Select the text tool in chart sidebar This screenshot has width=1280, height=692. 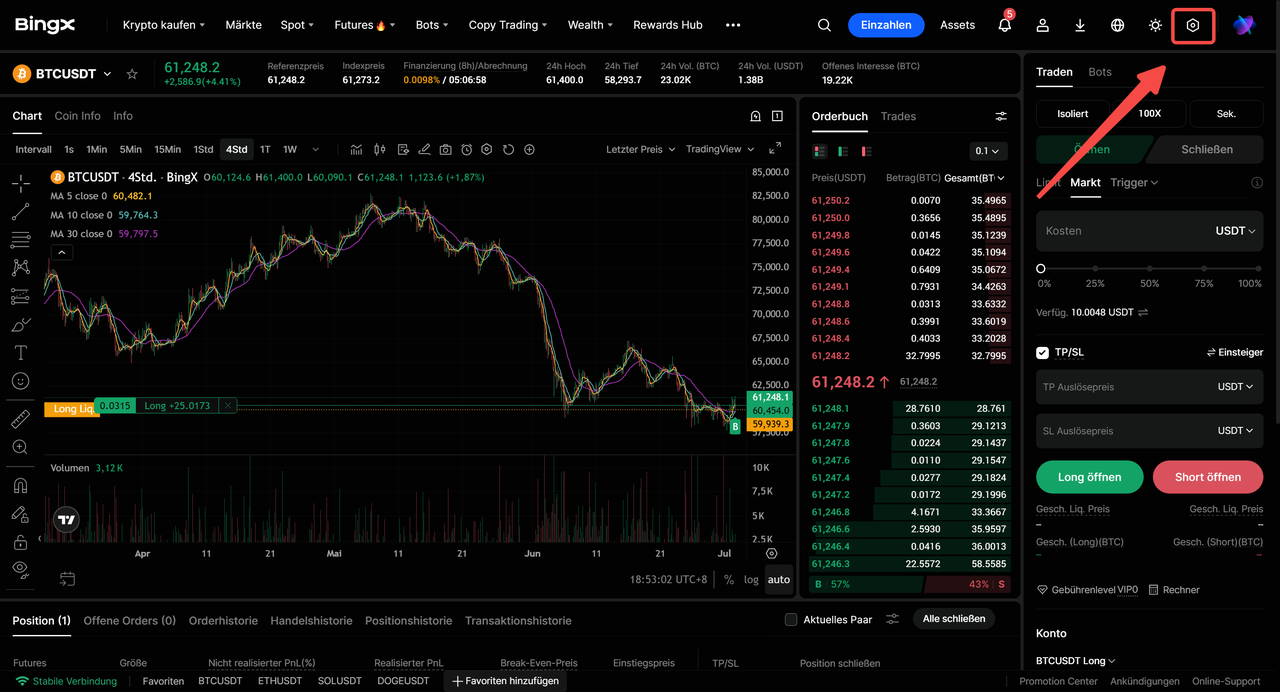coord(20,353)
